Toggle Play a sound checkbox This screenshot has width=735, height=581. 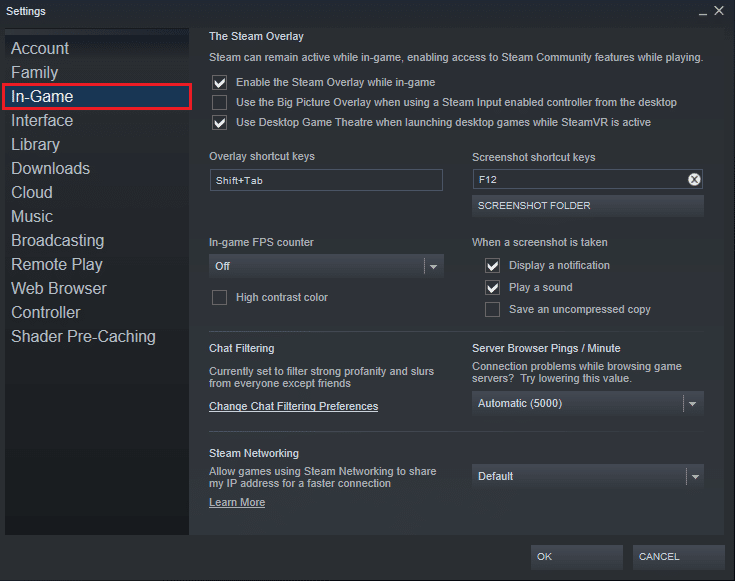tap(492, 287)
